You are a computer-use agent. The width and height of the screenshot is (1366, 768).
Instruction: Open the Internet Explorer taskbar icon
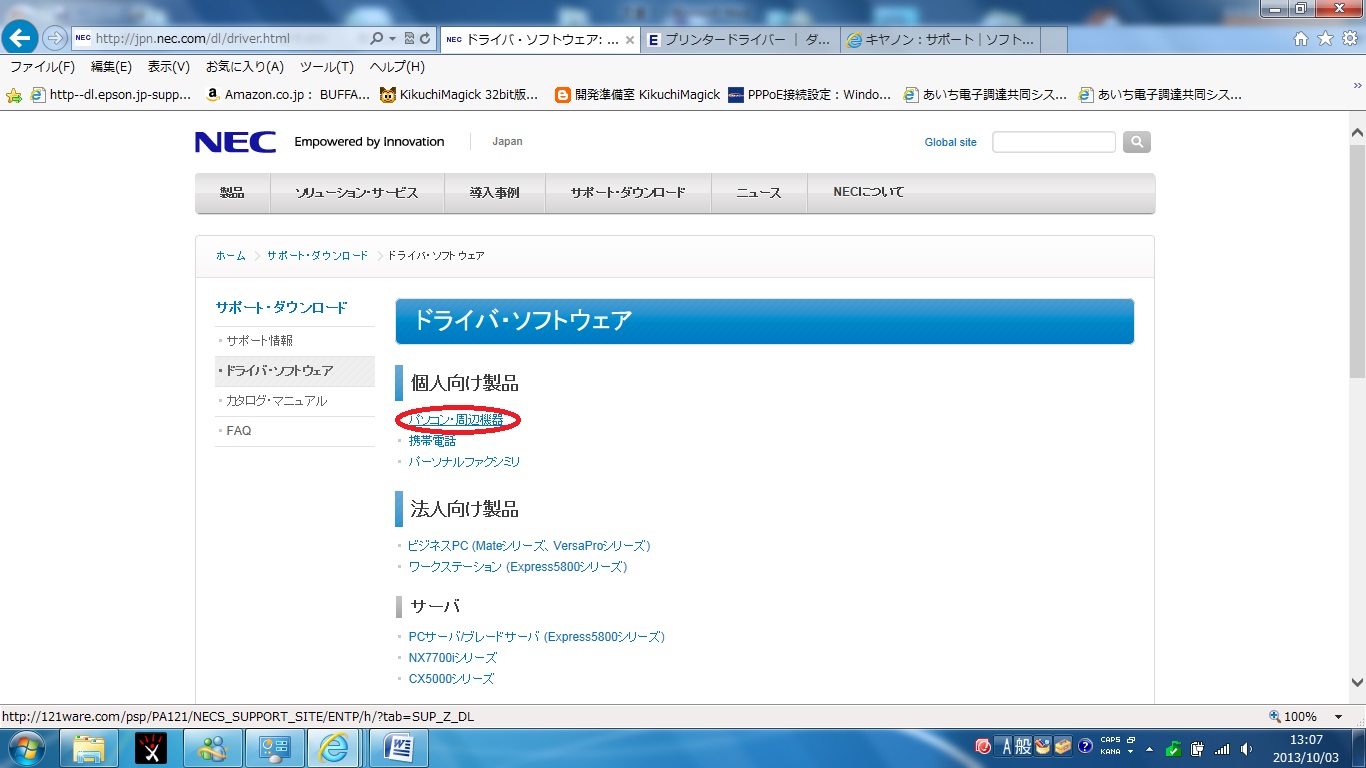coord(335,748)
